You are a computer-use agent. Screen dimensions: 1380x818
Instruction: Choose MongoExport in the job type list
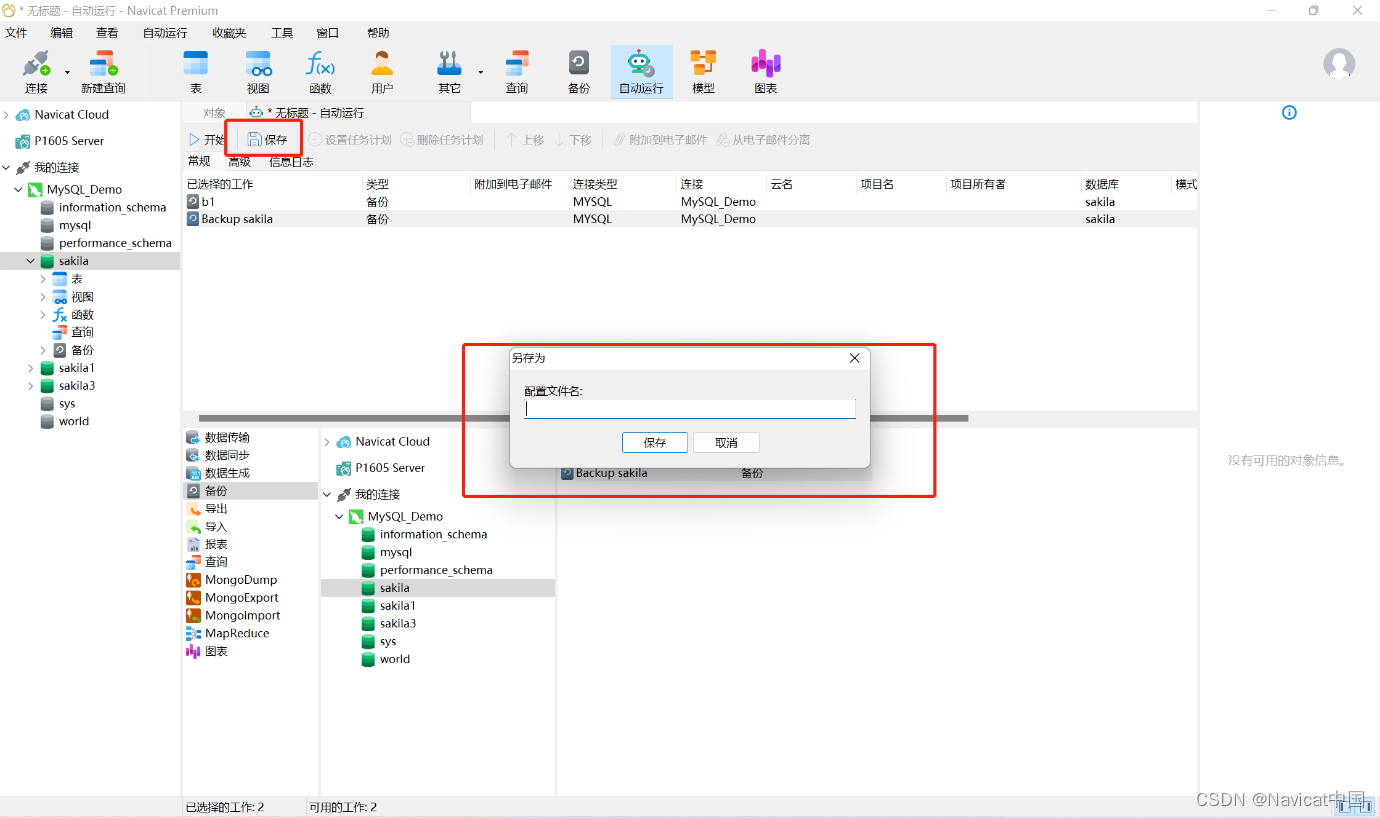(x=232, y=598)
